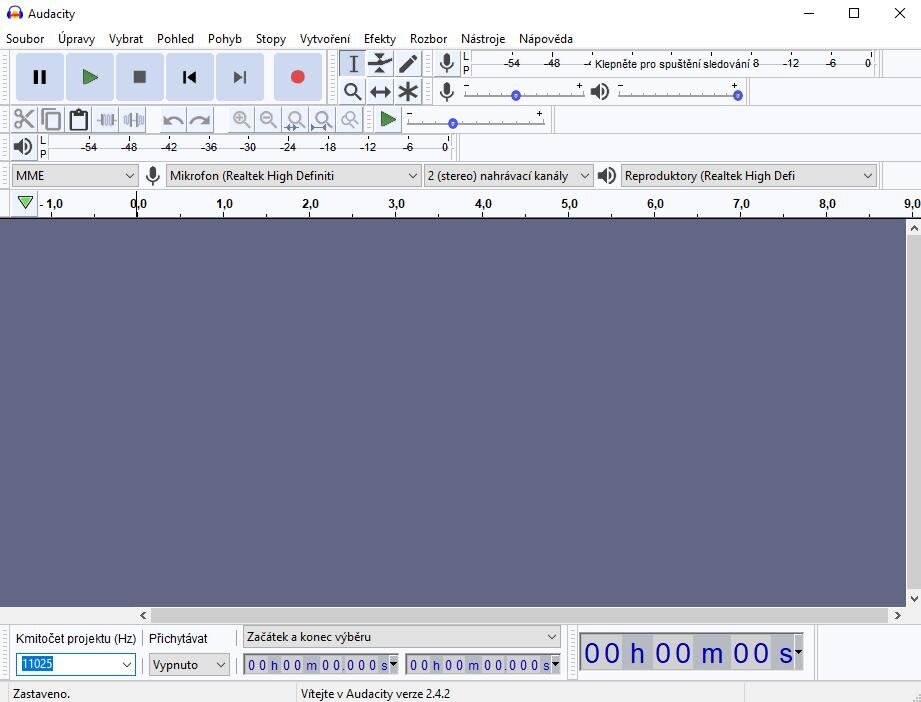Open the Nápověda menu

(546, 39)
